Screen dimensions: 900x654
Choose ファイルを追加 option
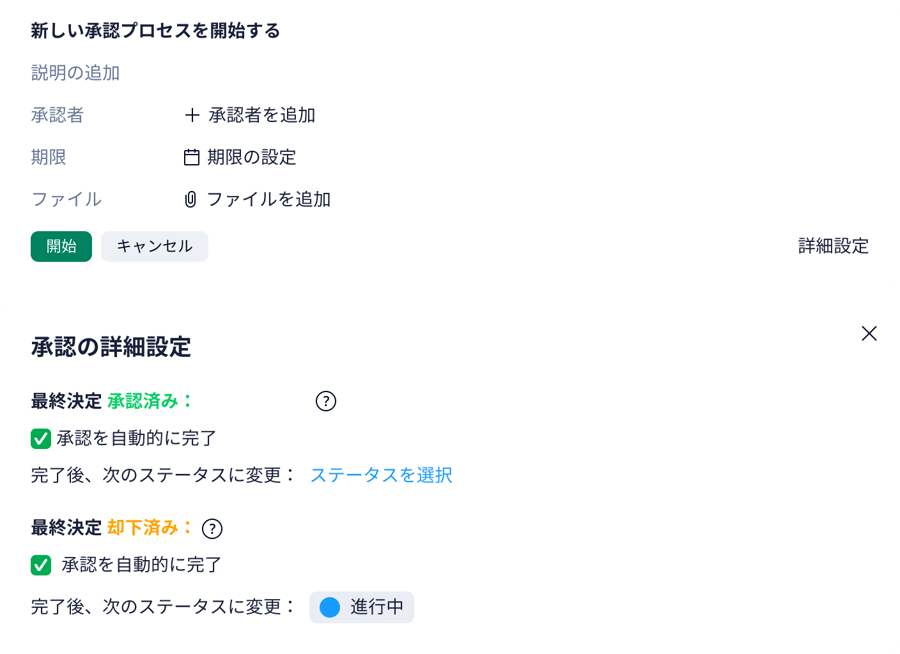coord(269,200)
